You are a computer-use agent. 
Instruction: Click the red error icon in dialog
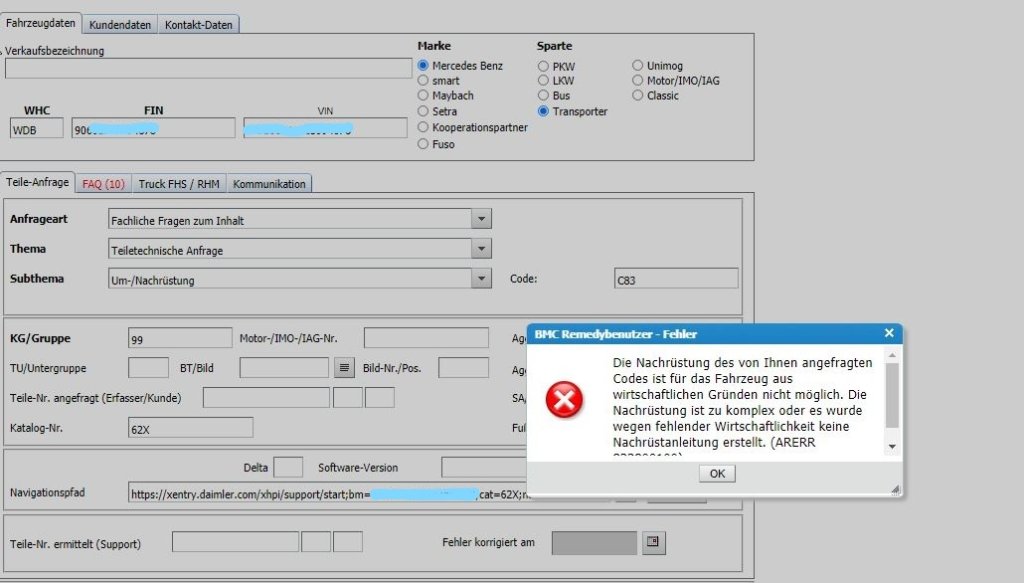[x=564, y=401]
